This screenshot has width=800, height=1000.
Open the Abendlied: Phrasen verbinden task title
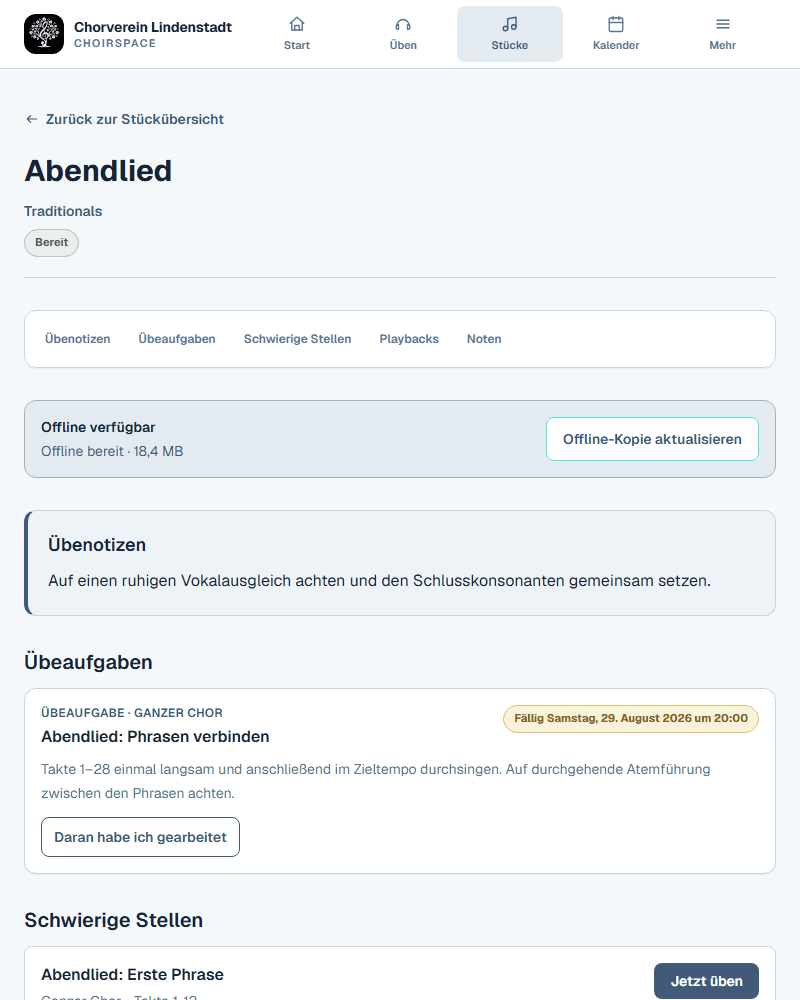[155, 737]
